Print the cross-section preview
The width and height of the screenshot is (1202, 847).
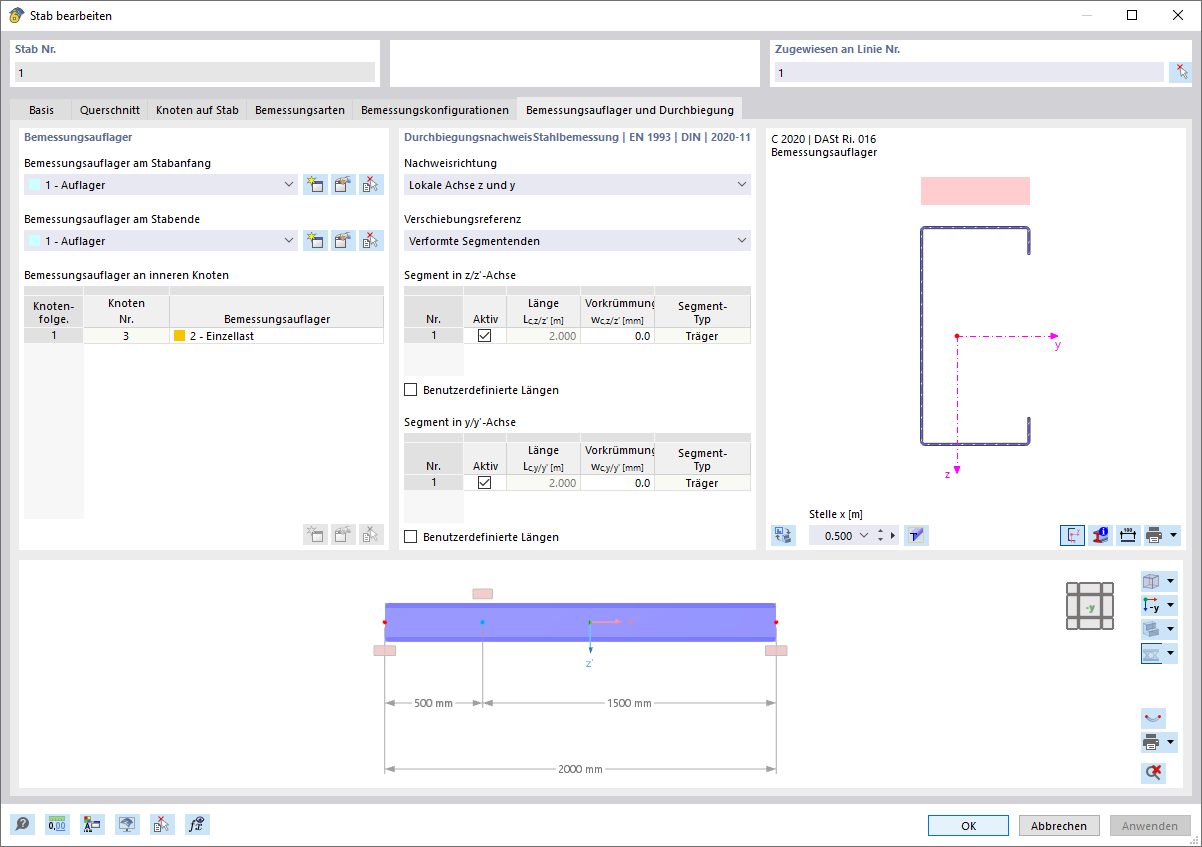[x=1154, y=535]
